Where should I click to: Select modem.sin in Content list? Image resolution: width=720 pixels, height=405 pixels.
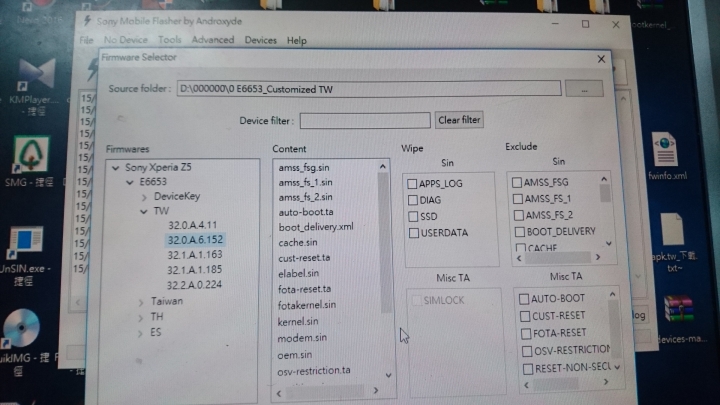point(302,338)
